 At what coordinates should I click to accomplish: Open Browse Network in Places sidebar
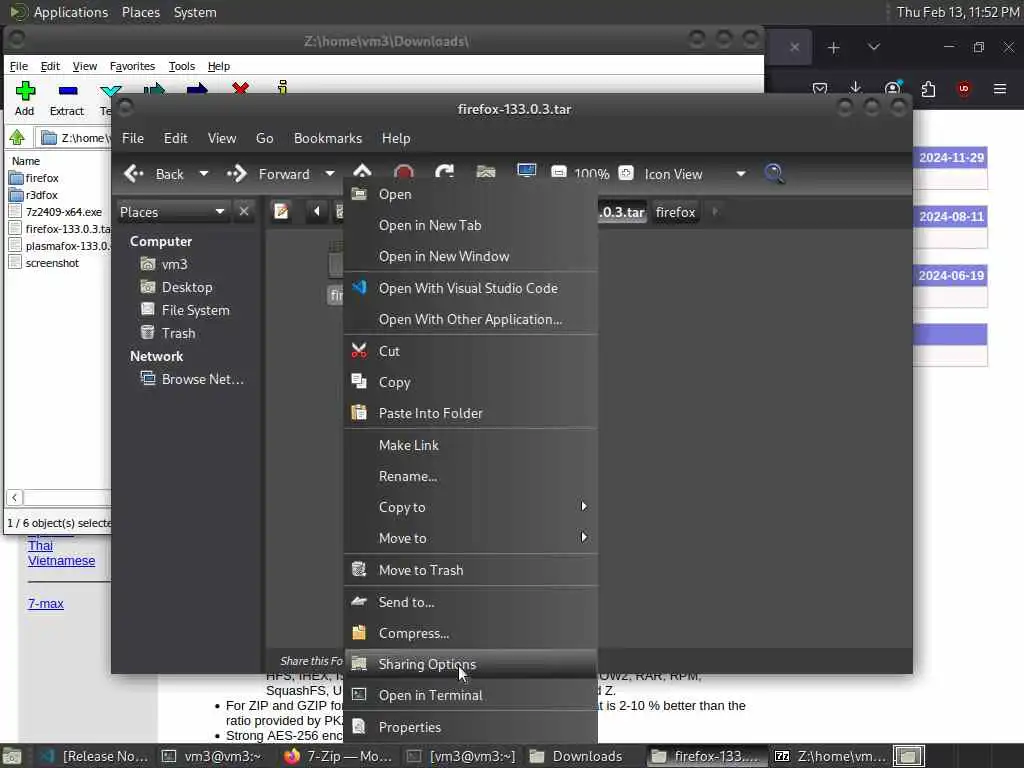click(202, 379)
